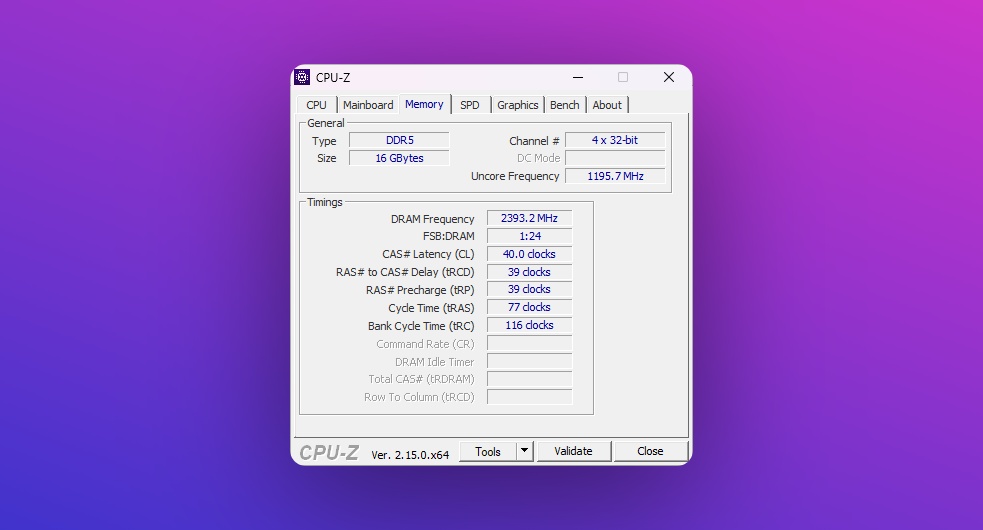Image resolution: width=983 pixels, height=530 pixels.
Task: Click the Uncore Frequency value field
Action: click(615, 176)
